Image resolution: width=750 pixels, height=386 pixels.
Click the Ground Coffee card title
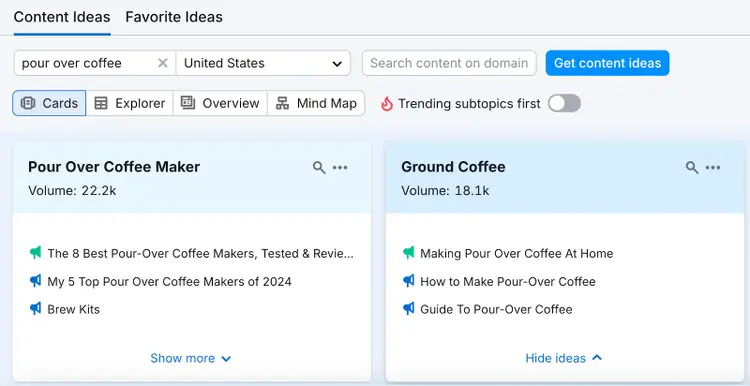(x=453, y=167)
